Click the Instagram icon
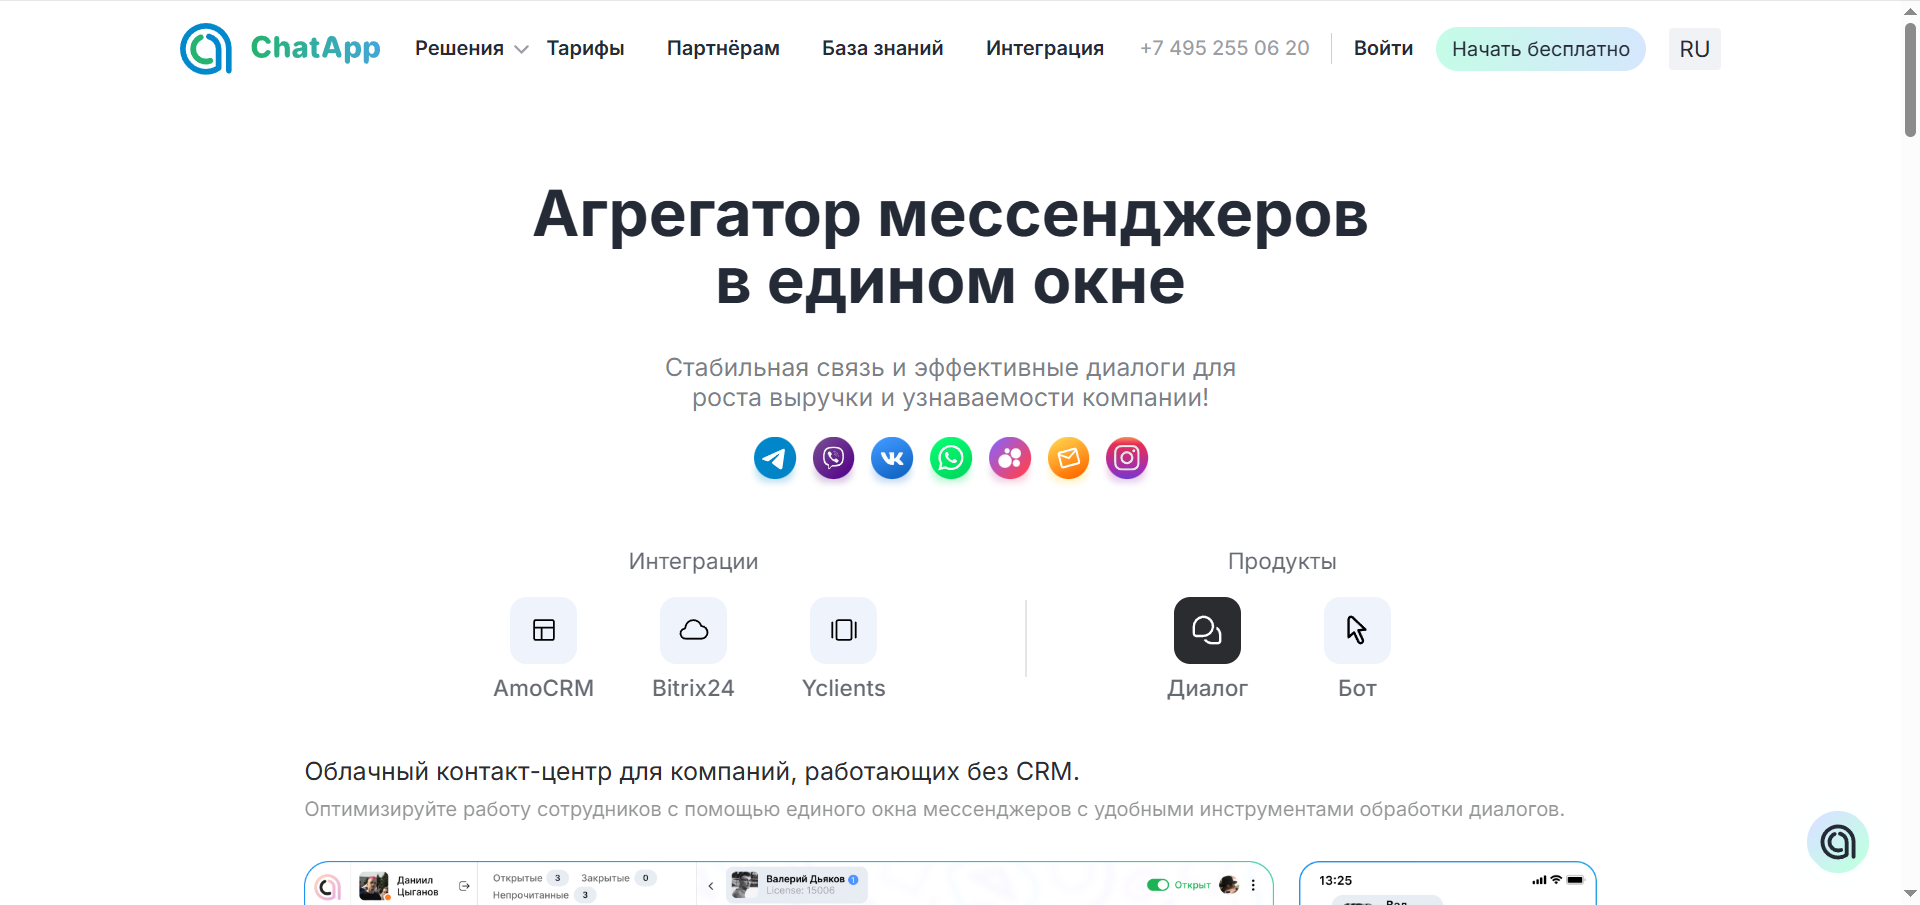Viewport: 1920px width, 905px height. pos(1127,459)
